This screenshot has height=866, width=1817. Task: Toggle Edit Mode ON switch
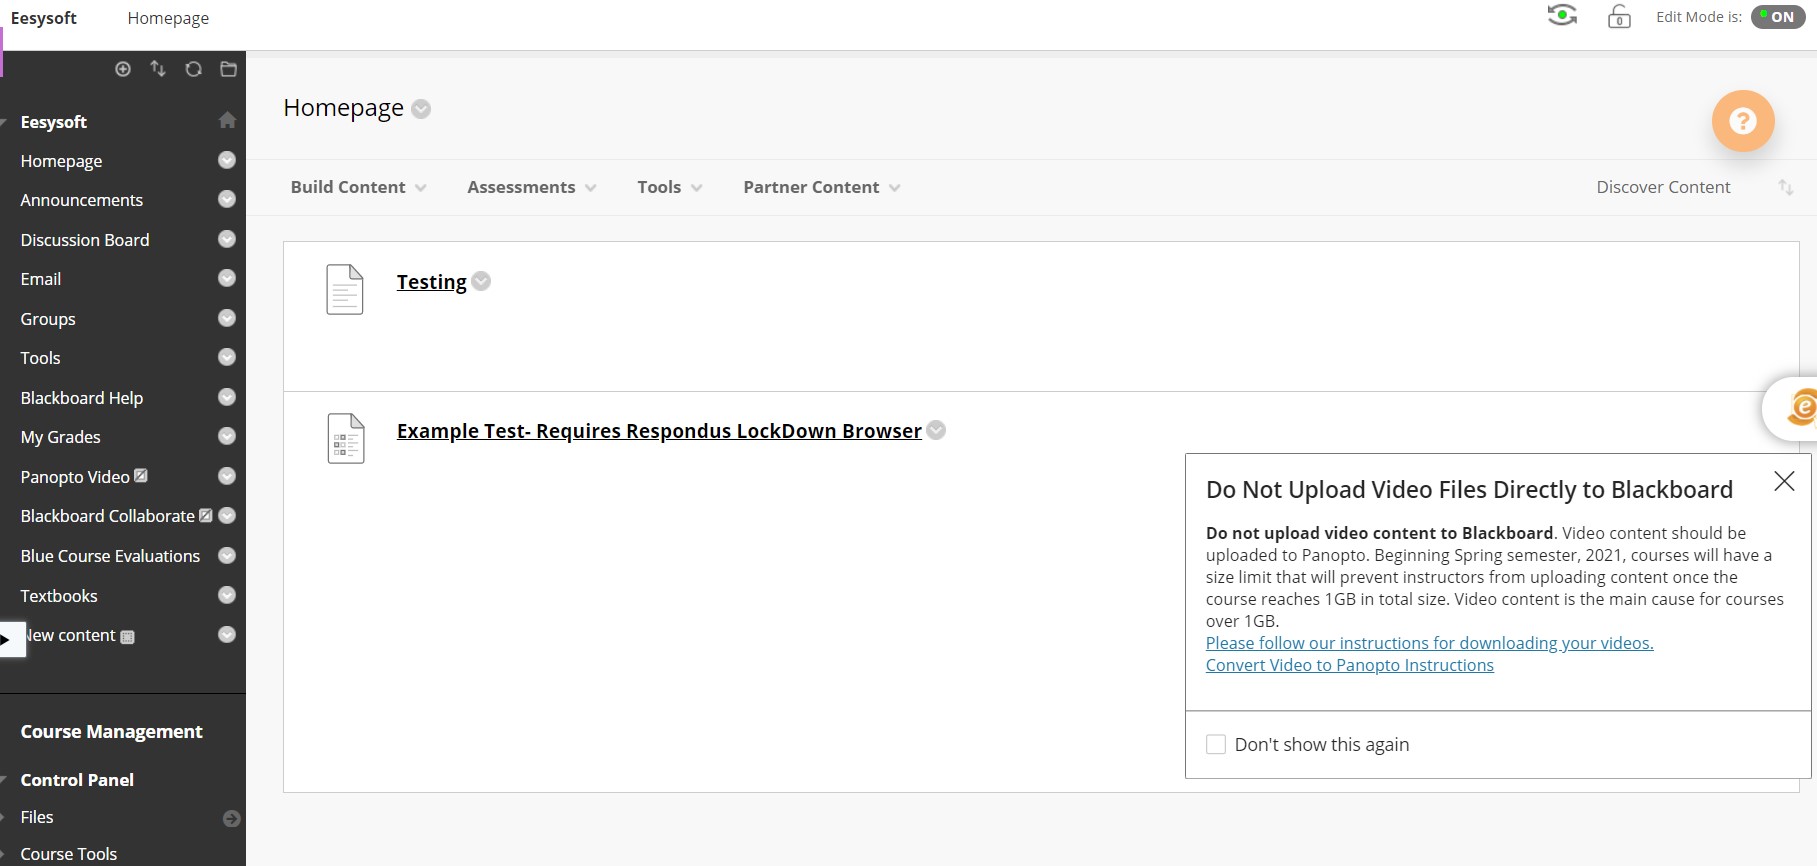click(x=1778, y=16)
